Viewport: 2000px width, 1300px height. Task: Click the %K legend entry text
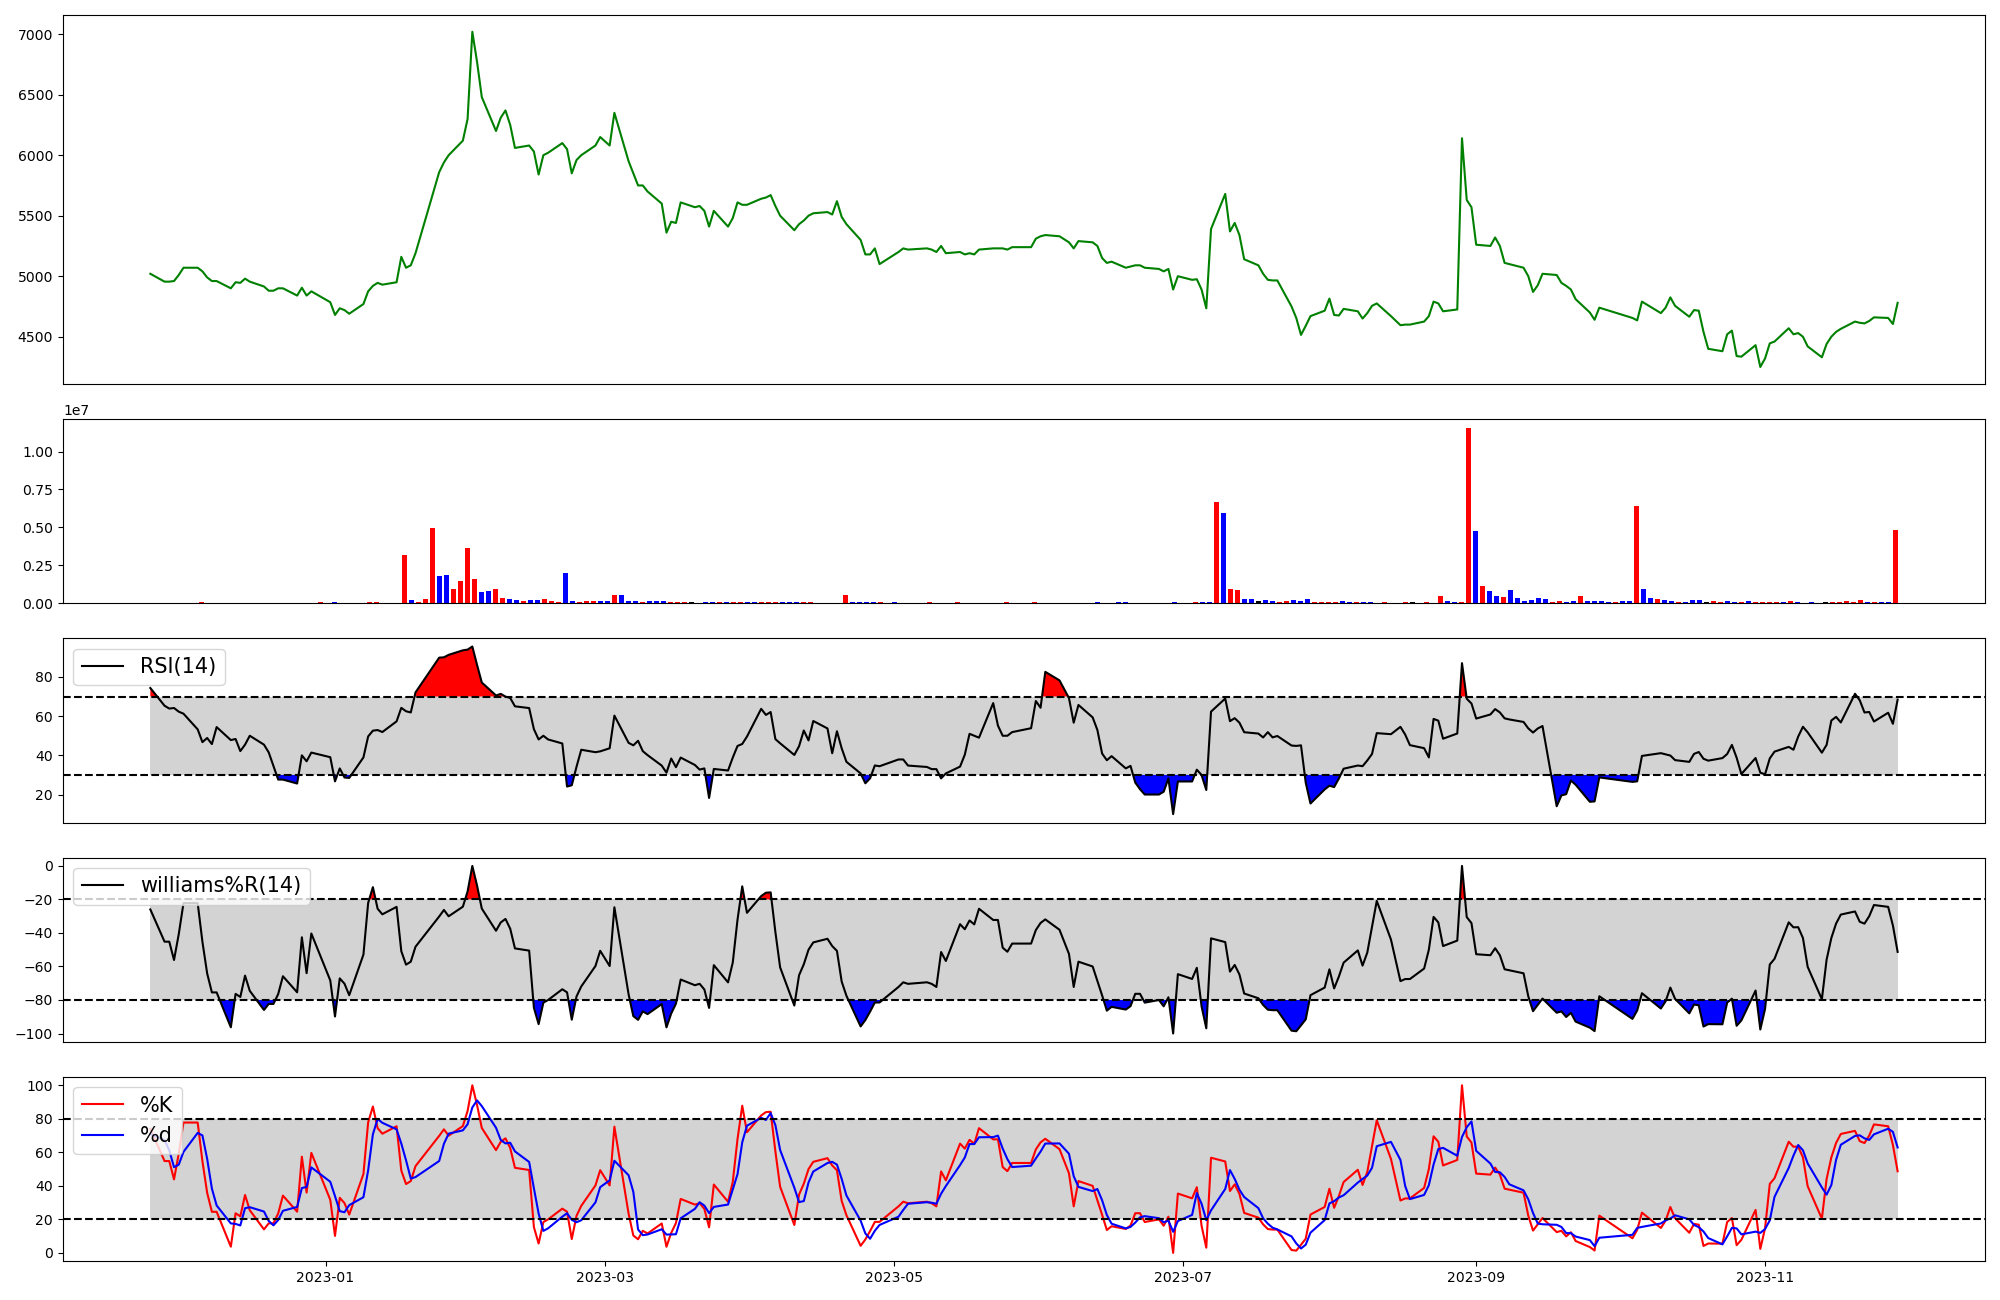tap(156, 1105)
